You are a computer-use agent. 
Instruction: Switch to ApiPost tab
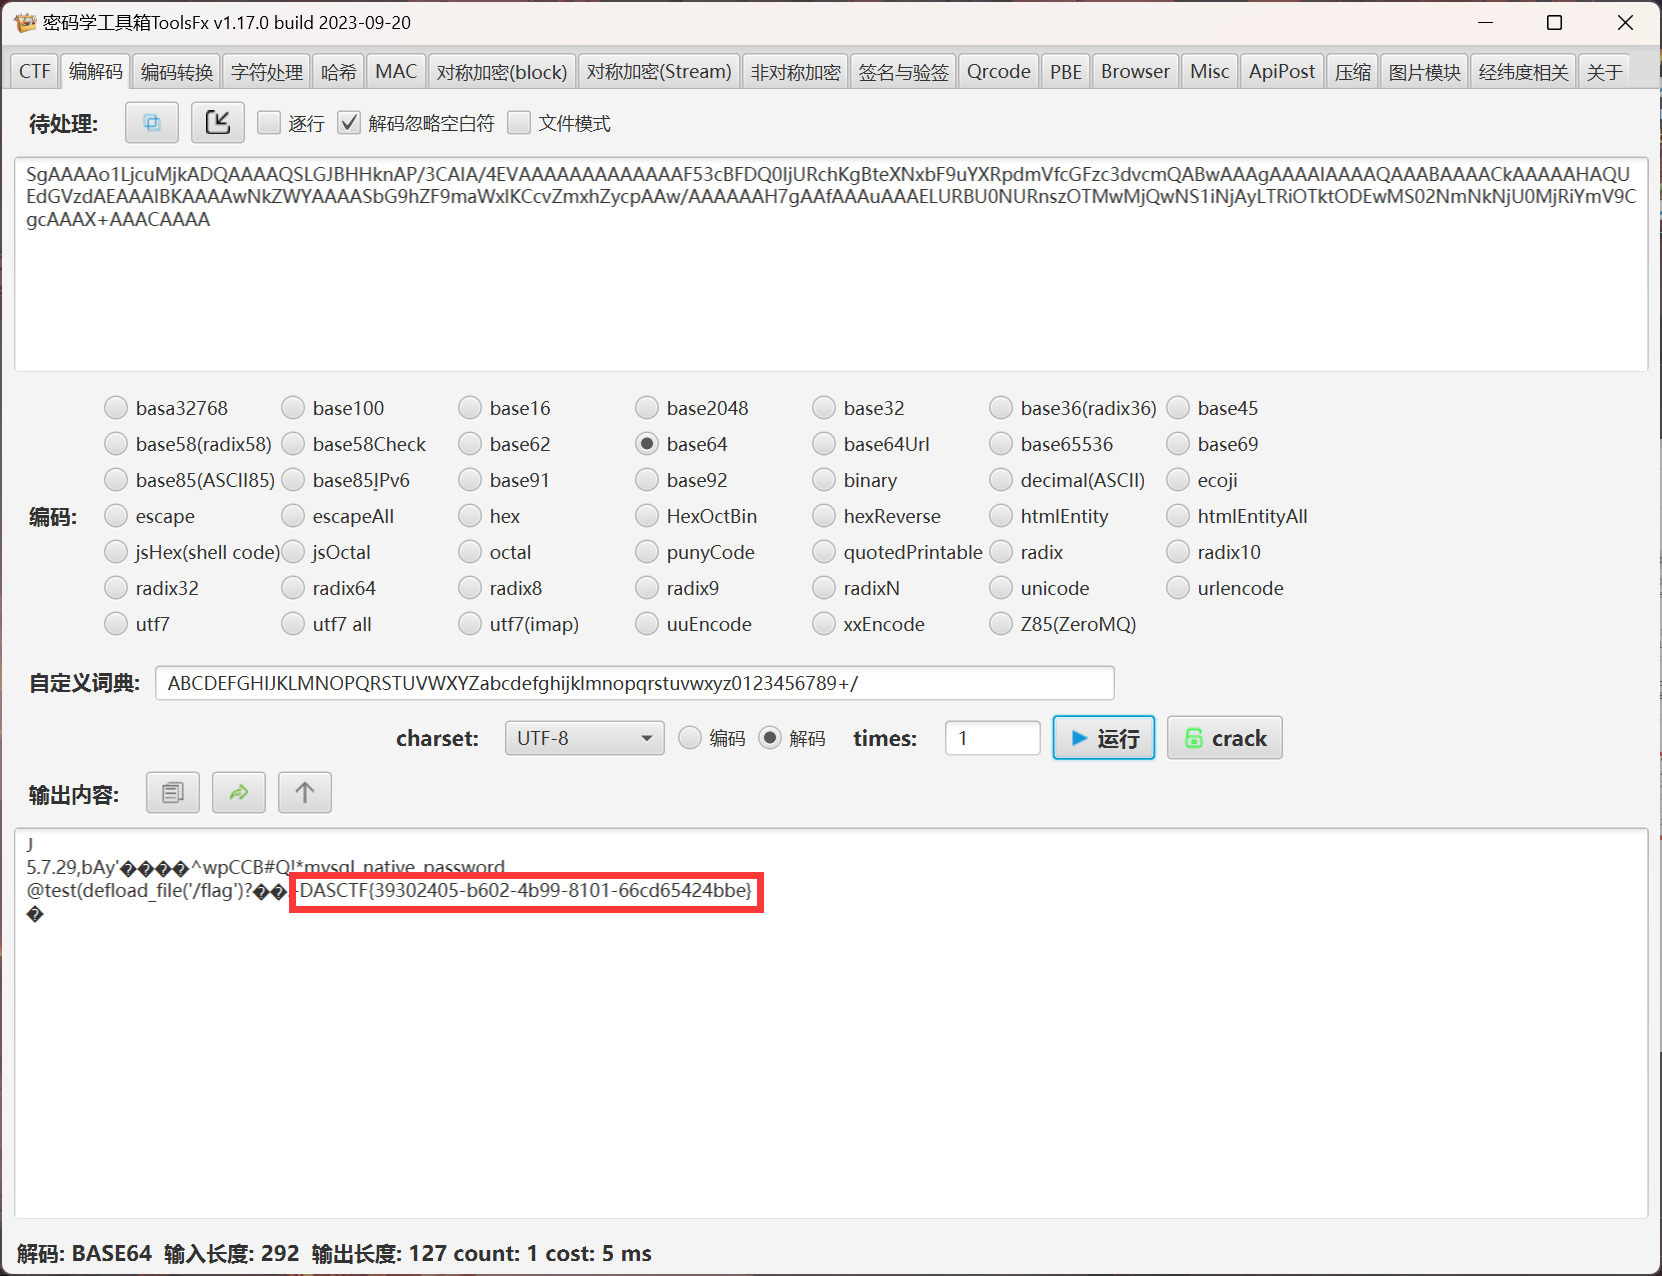[1282, 72]
